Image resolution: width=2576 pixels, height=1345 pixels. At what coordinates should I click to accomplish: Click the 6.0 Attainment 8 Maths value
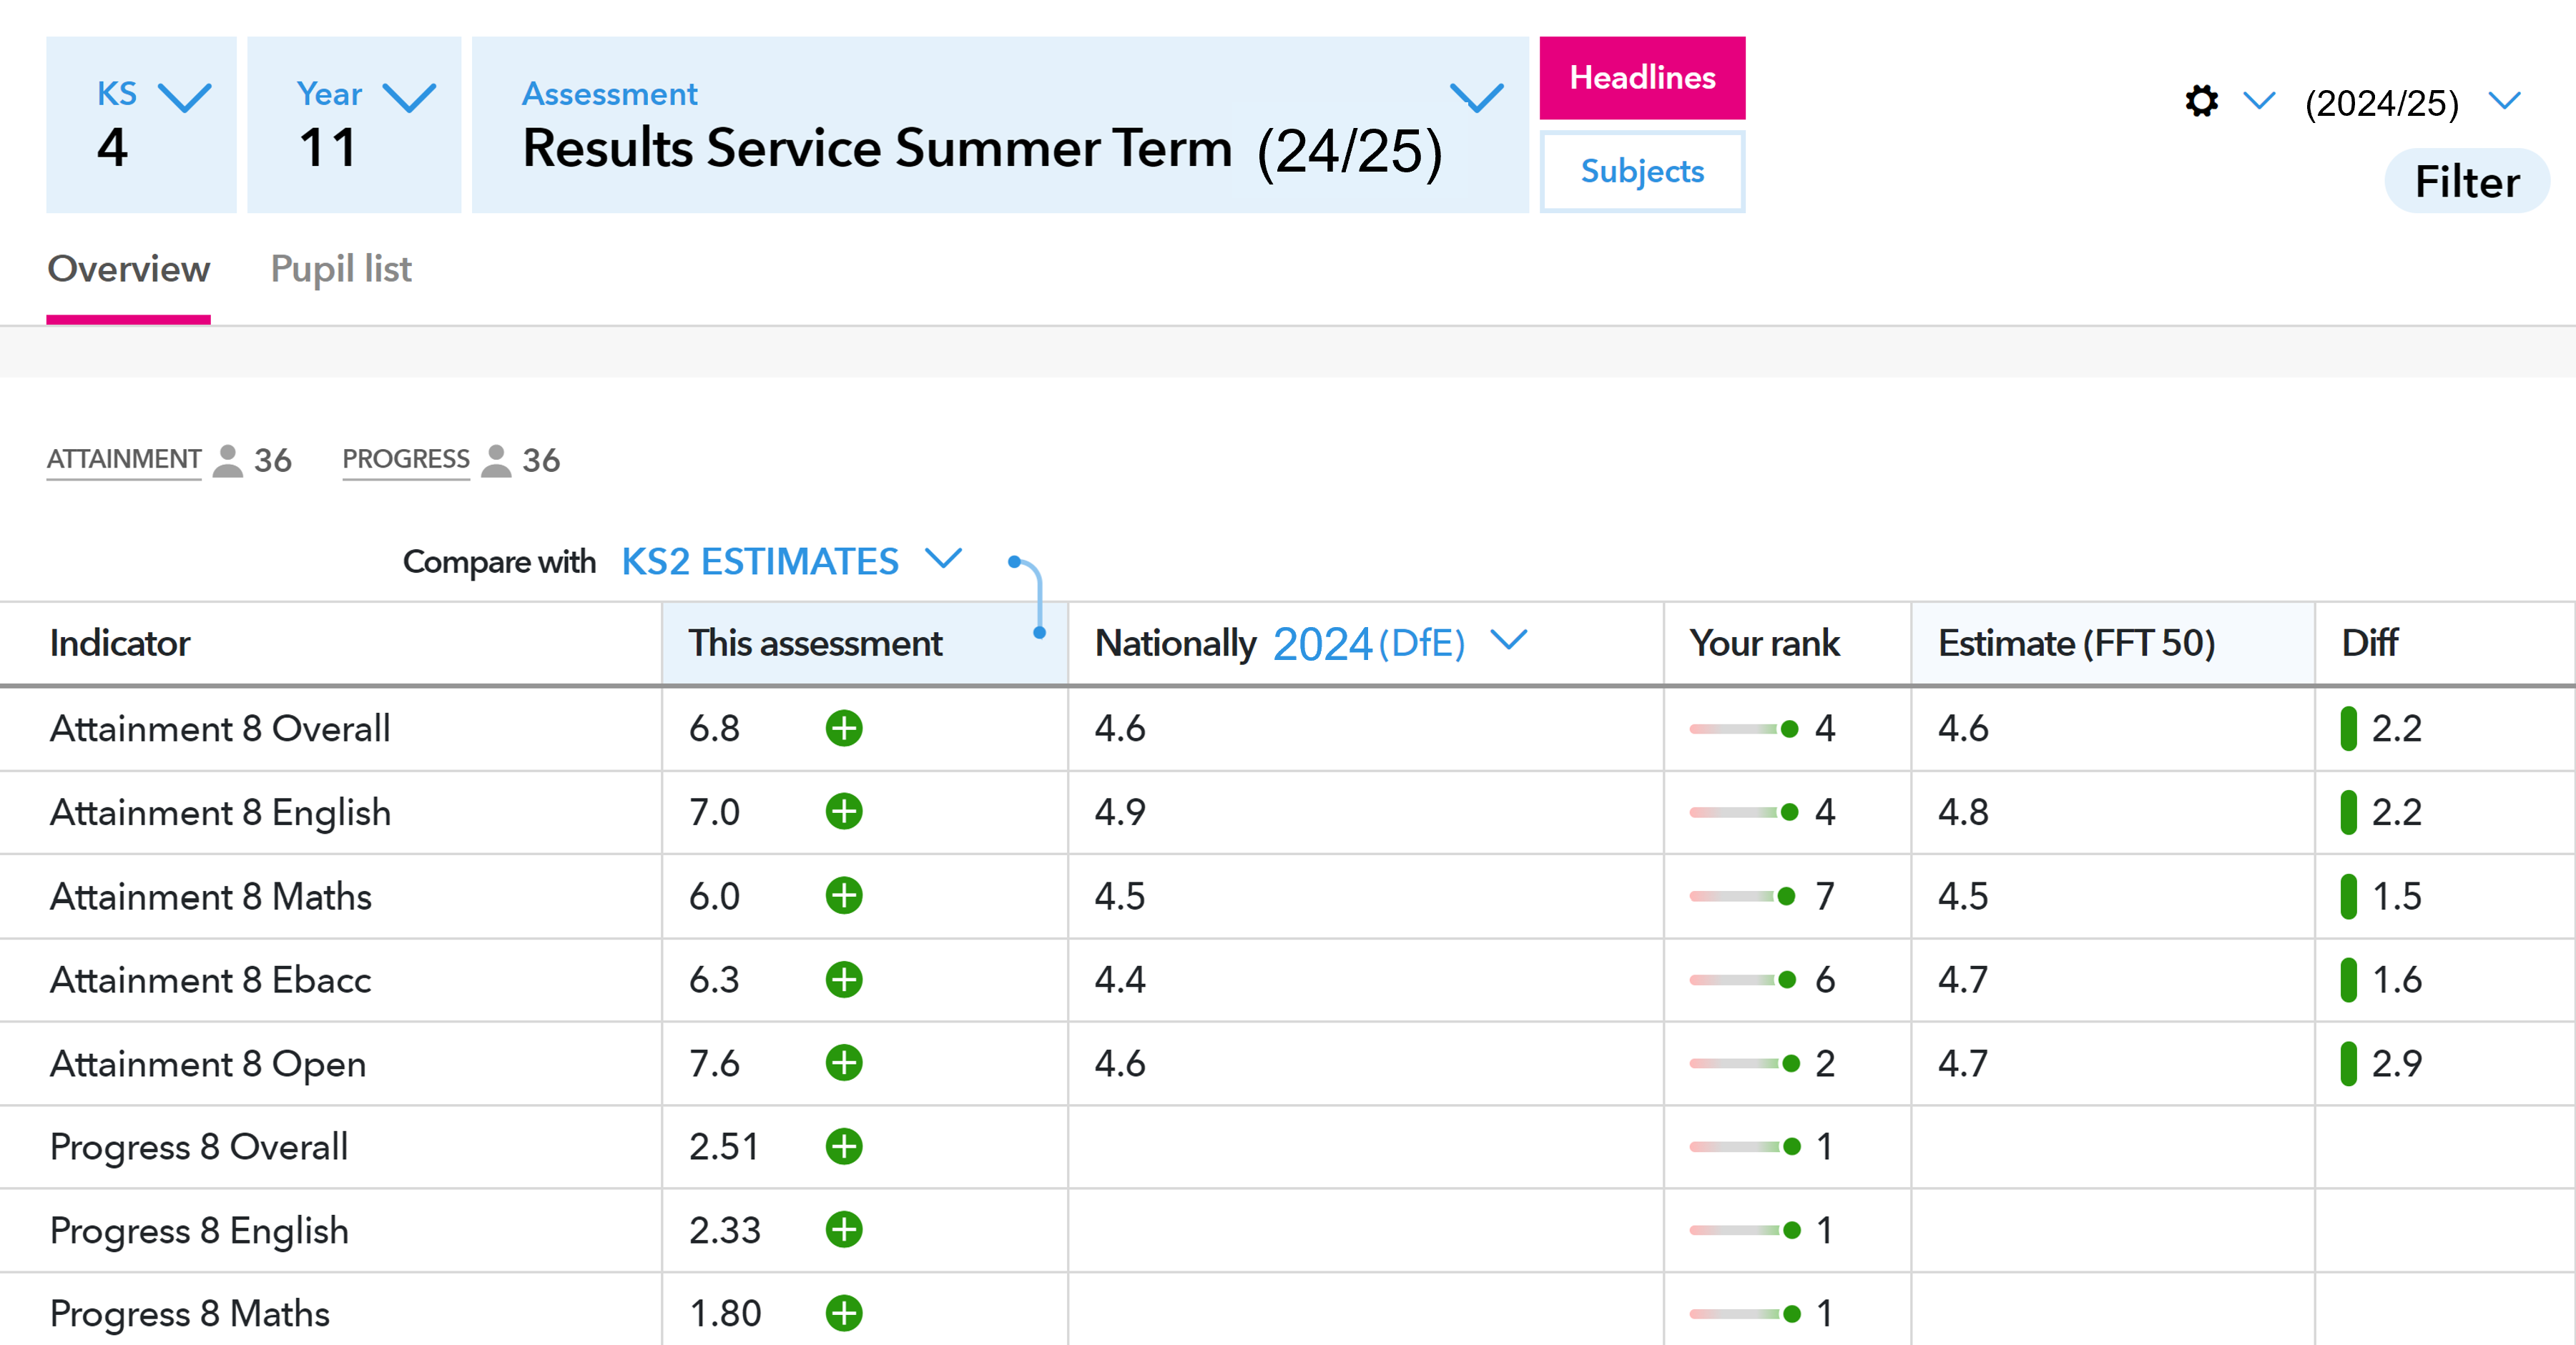(714, 896)
